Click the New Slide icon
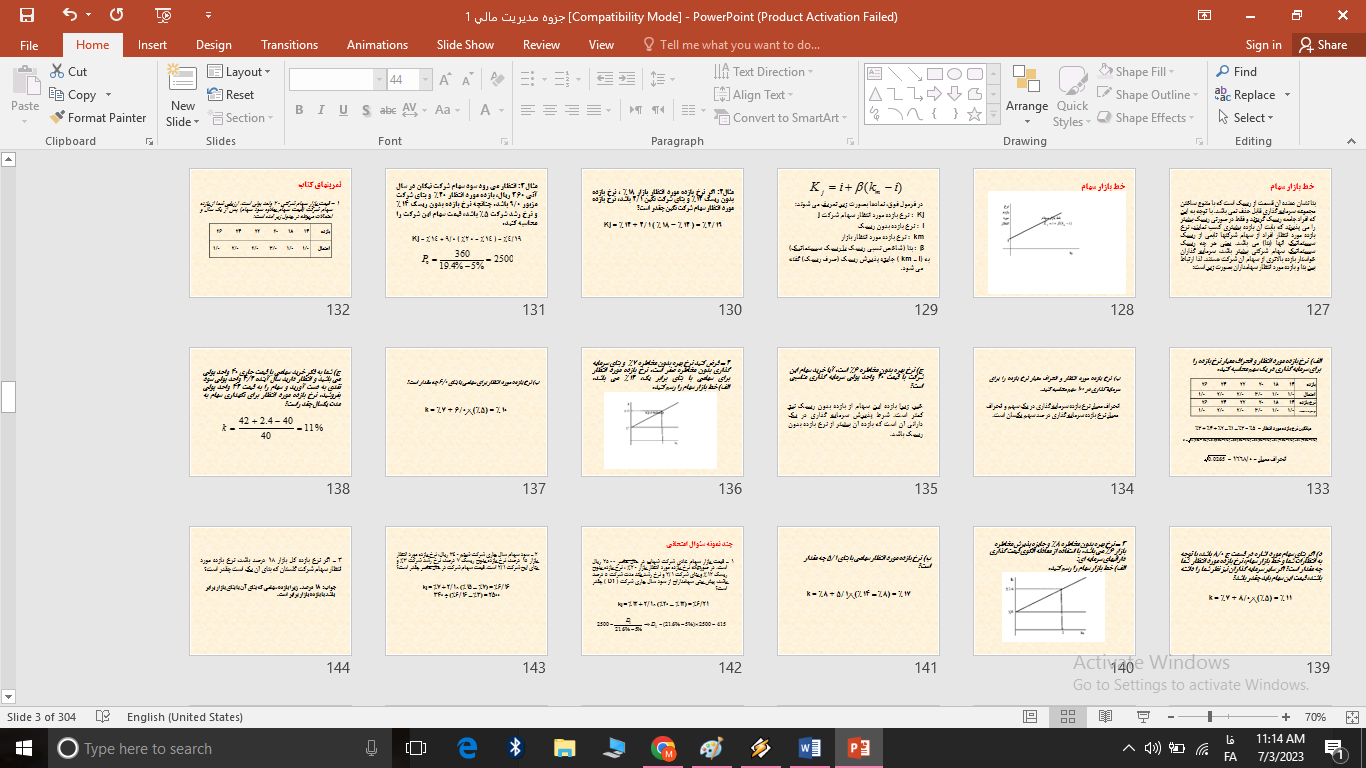Screen dimensions: 1366x768 (182, 83)
